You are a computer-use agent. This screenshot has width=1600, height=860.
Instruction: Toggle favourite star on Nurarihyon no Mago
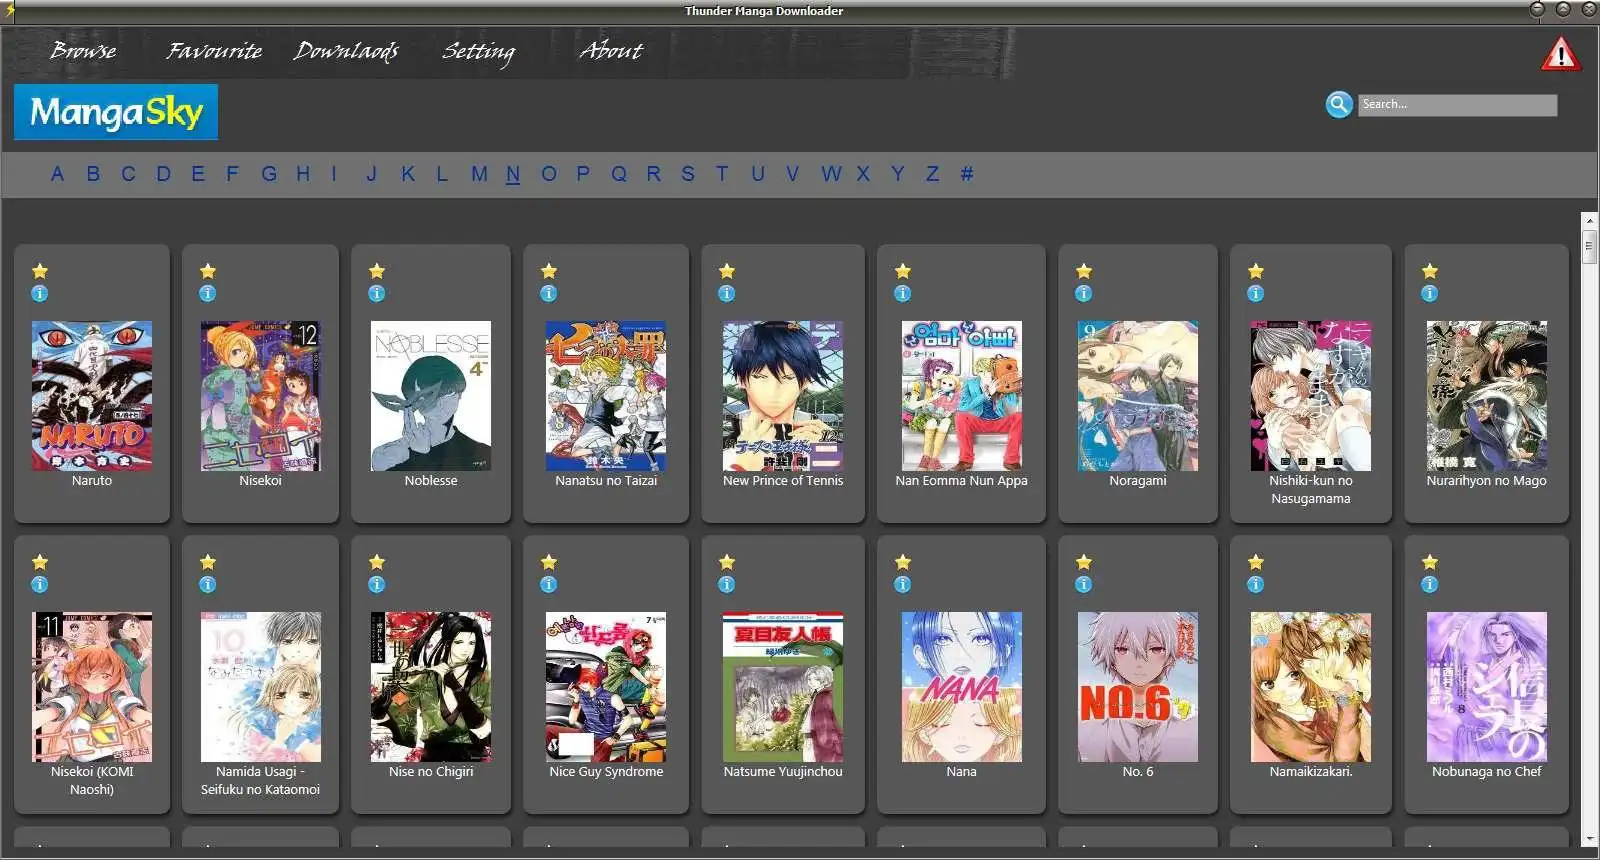pos(1430,271)
